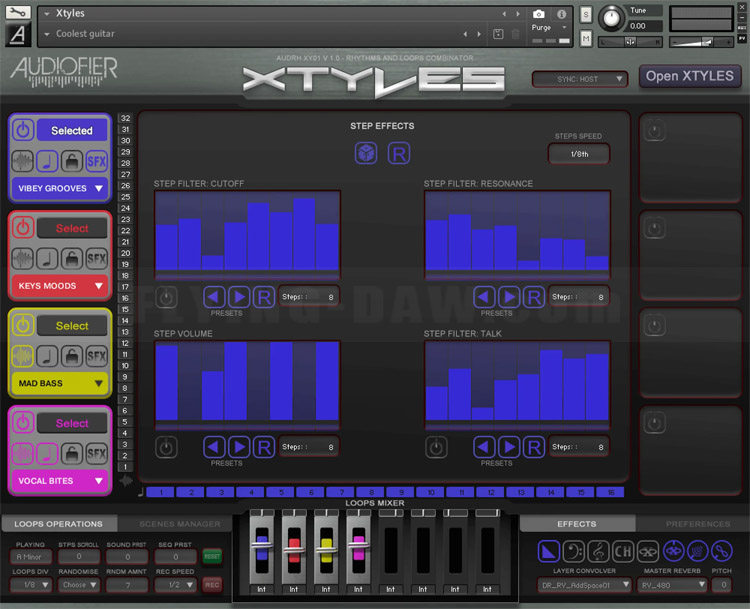Open the KEYS MOODS dropdown

[60, 286]
